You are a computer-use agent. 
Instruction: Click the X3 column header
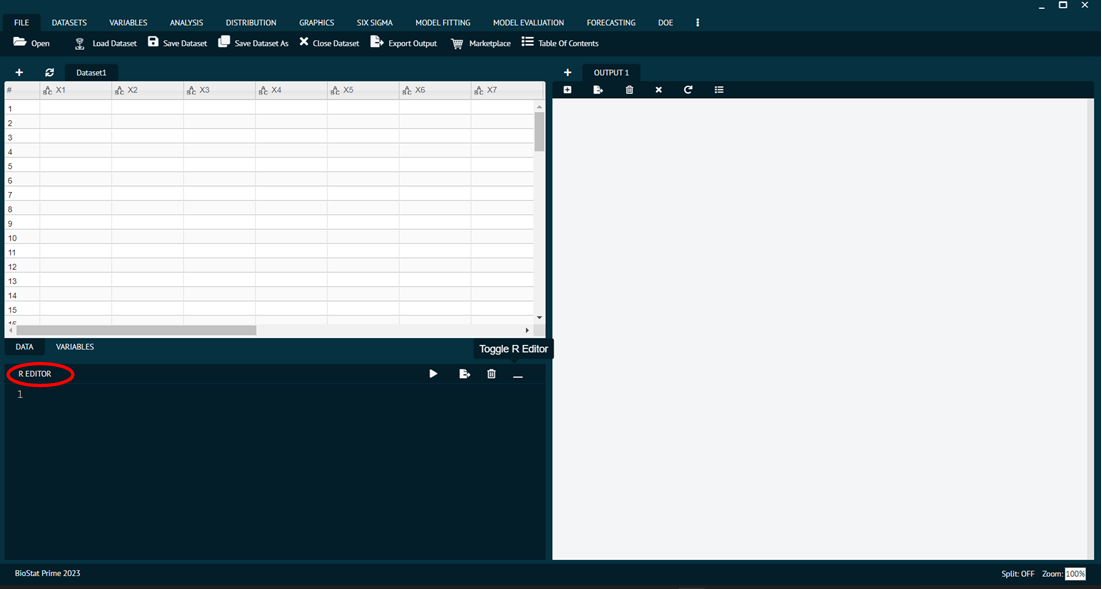click(x=219, y=91)
